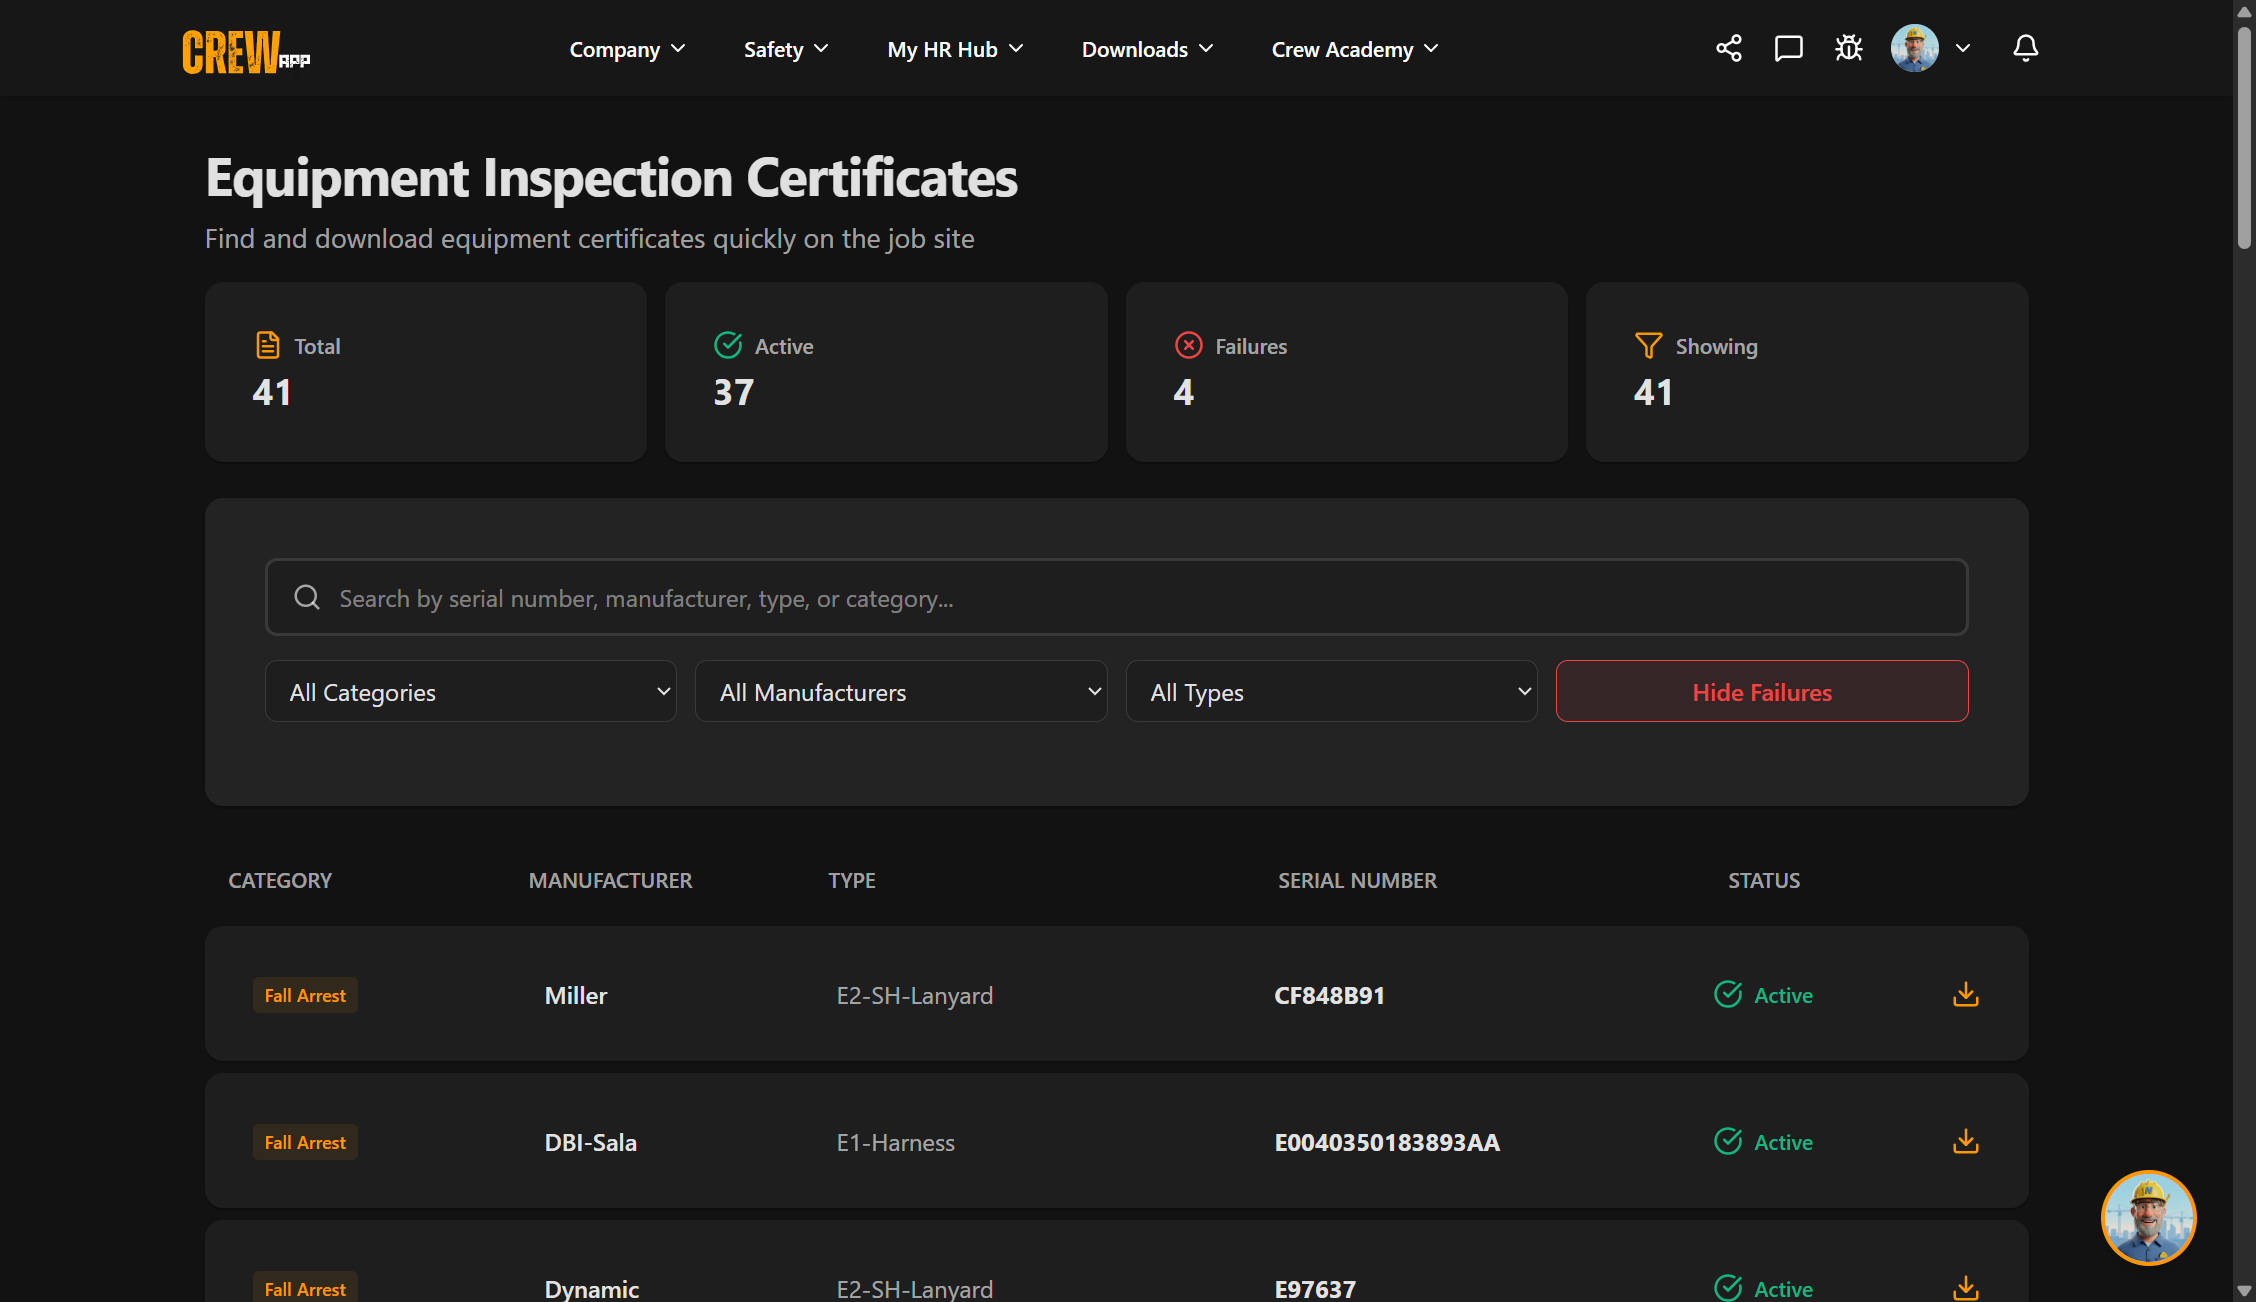The image size is (2256, 1302).
Task: Click the MANUFACTURER column header
Action: coord(610,880)
